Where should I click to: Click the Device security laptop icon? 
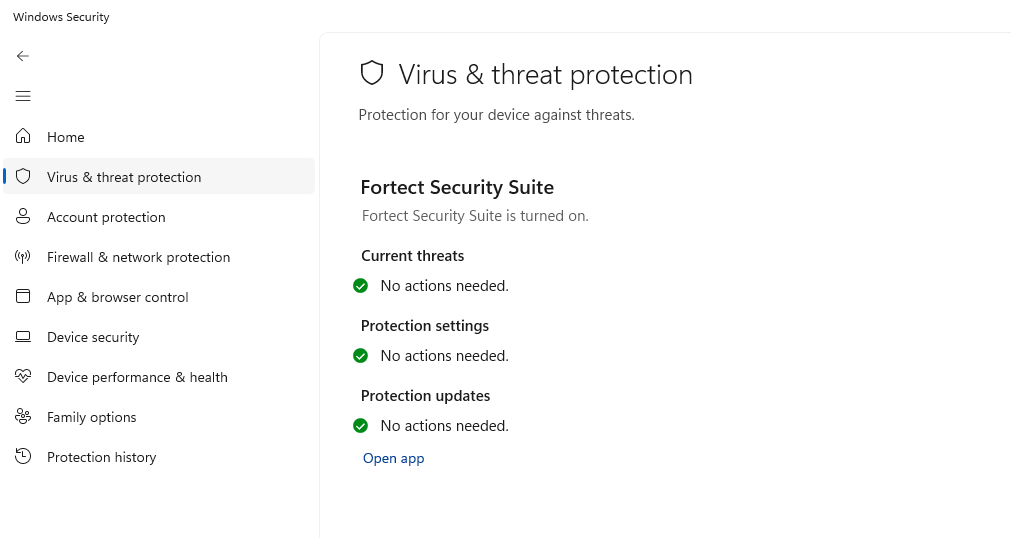(x=23, y=337)
